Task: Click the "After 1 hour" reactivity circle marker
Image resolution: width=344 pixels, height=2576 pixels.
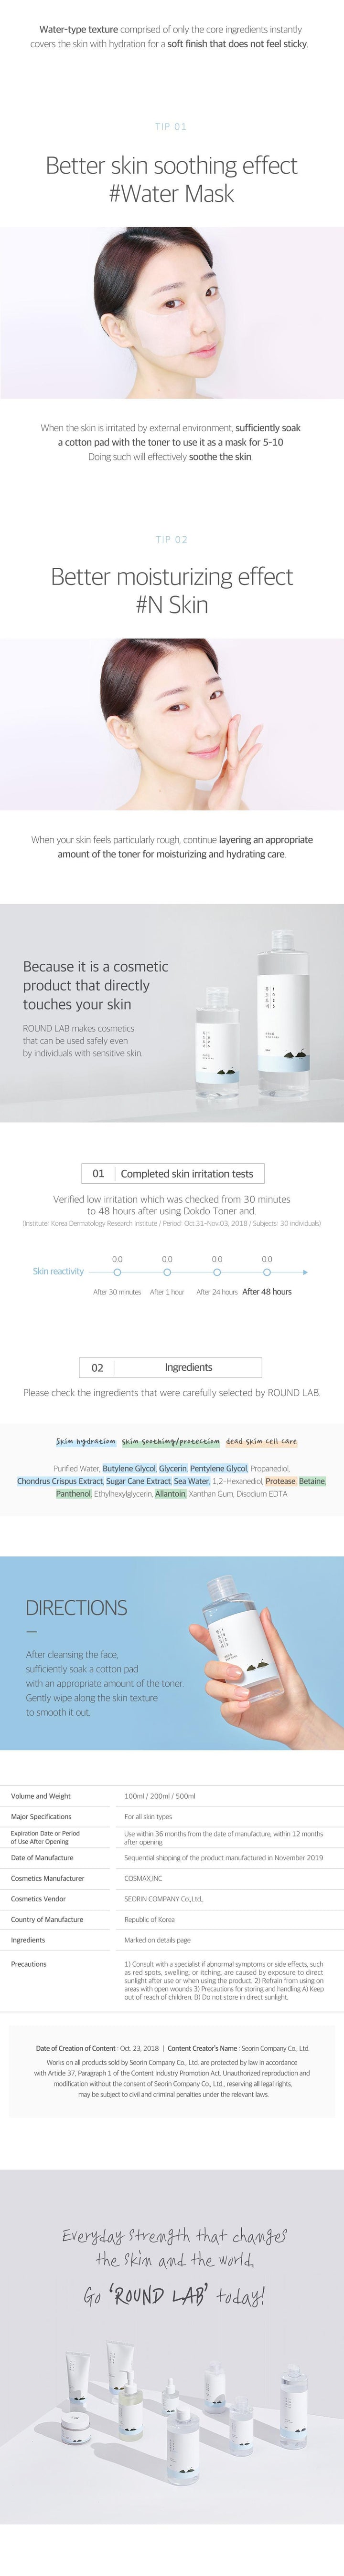Action: pos(167,1272)
